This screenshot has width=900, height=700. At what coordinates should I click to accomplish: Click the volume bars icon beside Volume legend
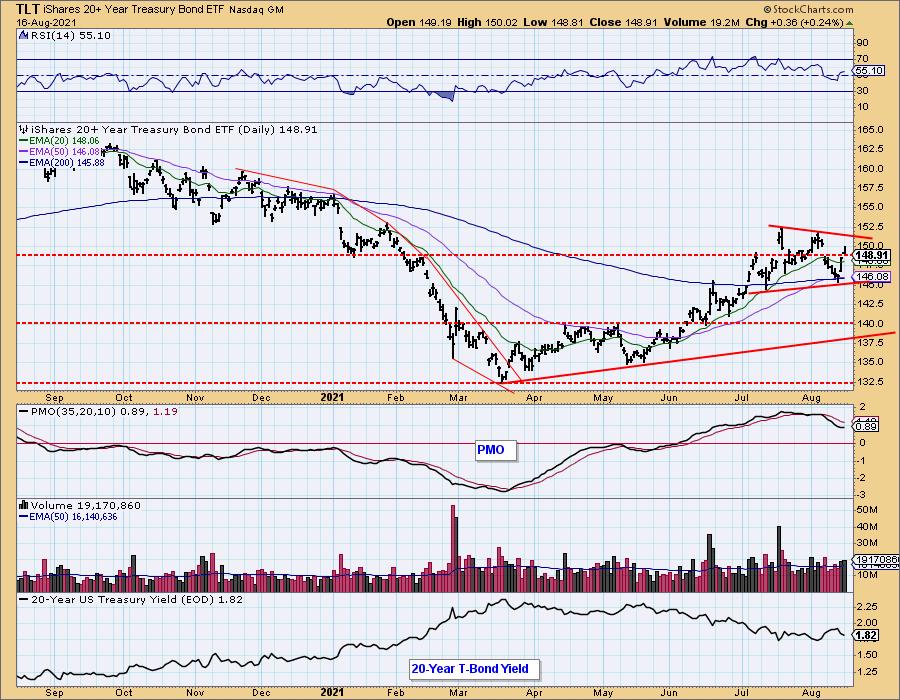(24, 505)
